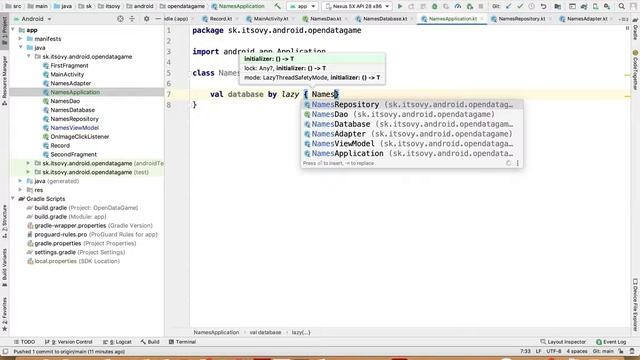This screenshot has height=360, width=640.
Task: Open the Event Log
Action: (x=611, y=342)
